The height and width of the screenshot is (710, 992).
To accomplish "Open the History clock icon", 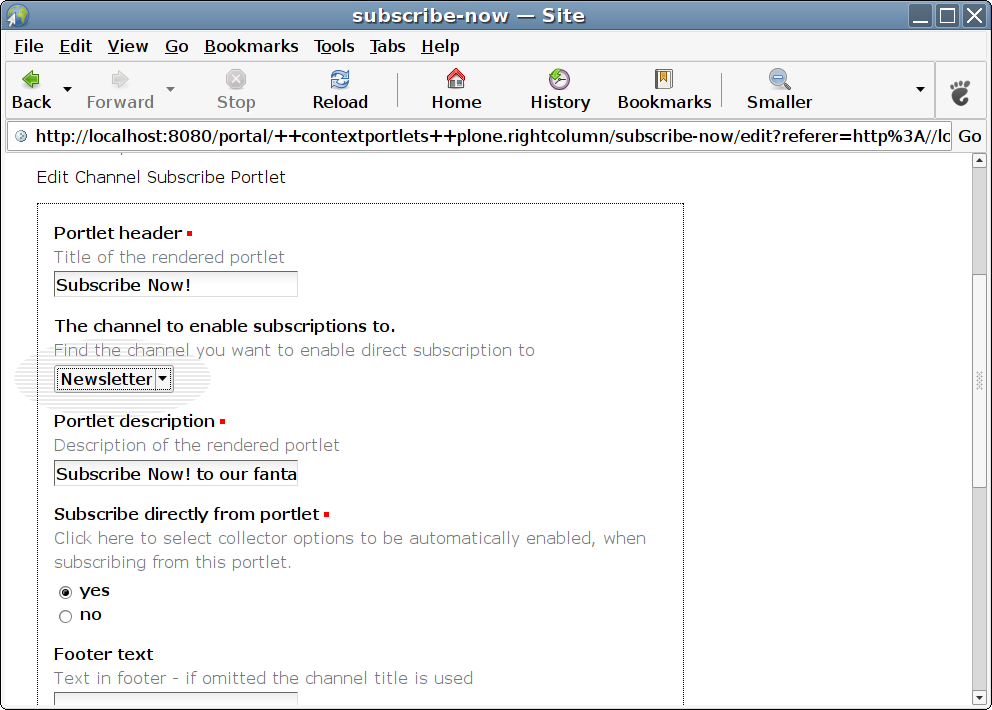I will [x=559, y=79].
